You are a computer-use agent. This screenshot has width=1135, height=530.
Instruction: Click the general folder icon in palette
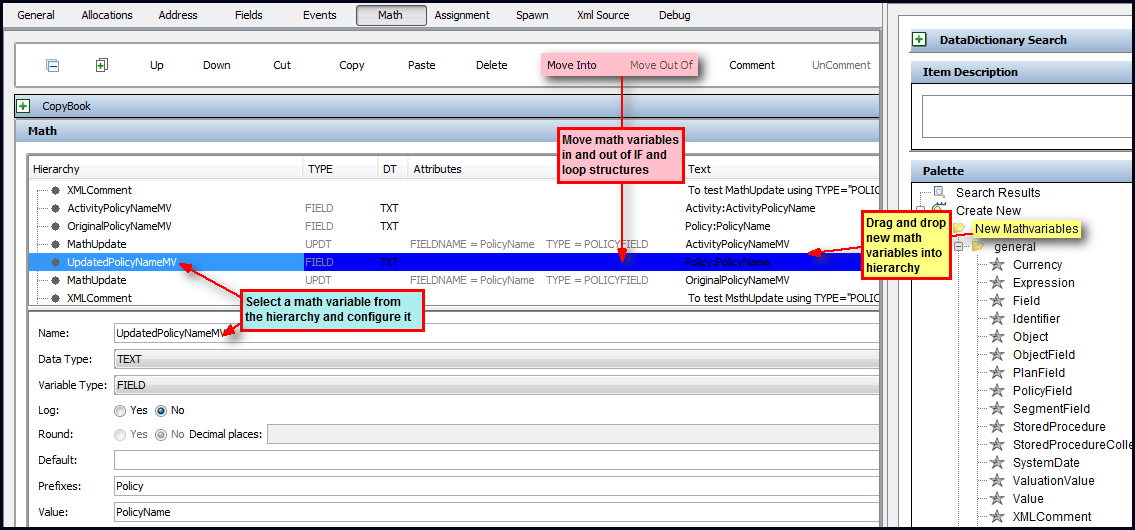click(978, 247)
